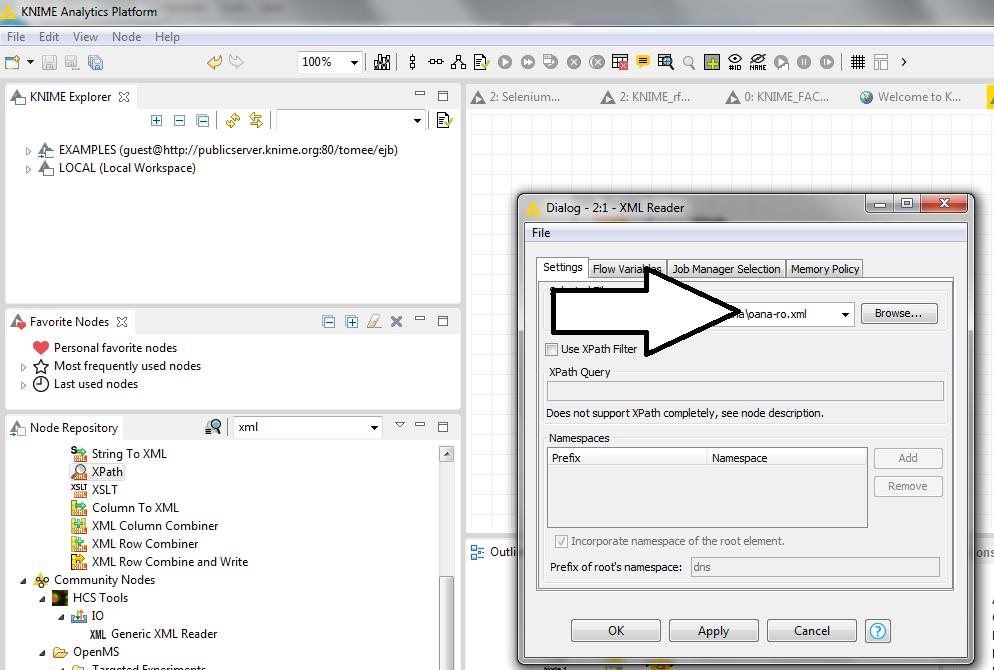Screen dimensions: 994x670
Task: Select the XSLT node
Action: pos(105,489)
